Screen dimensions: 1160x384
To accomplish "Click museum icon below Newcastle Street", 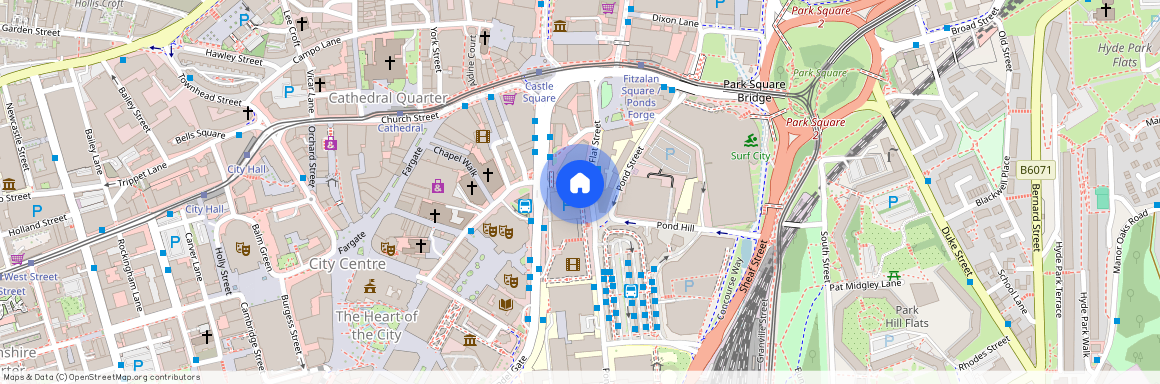I will 9,184.
